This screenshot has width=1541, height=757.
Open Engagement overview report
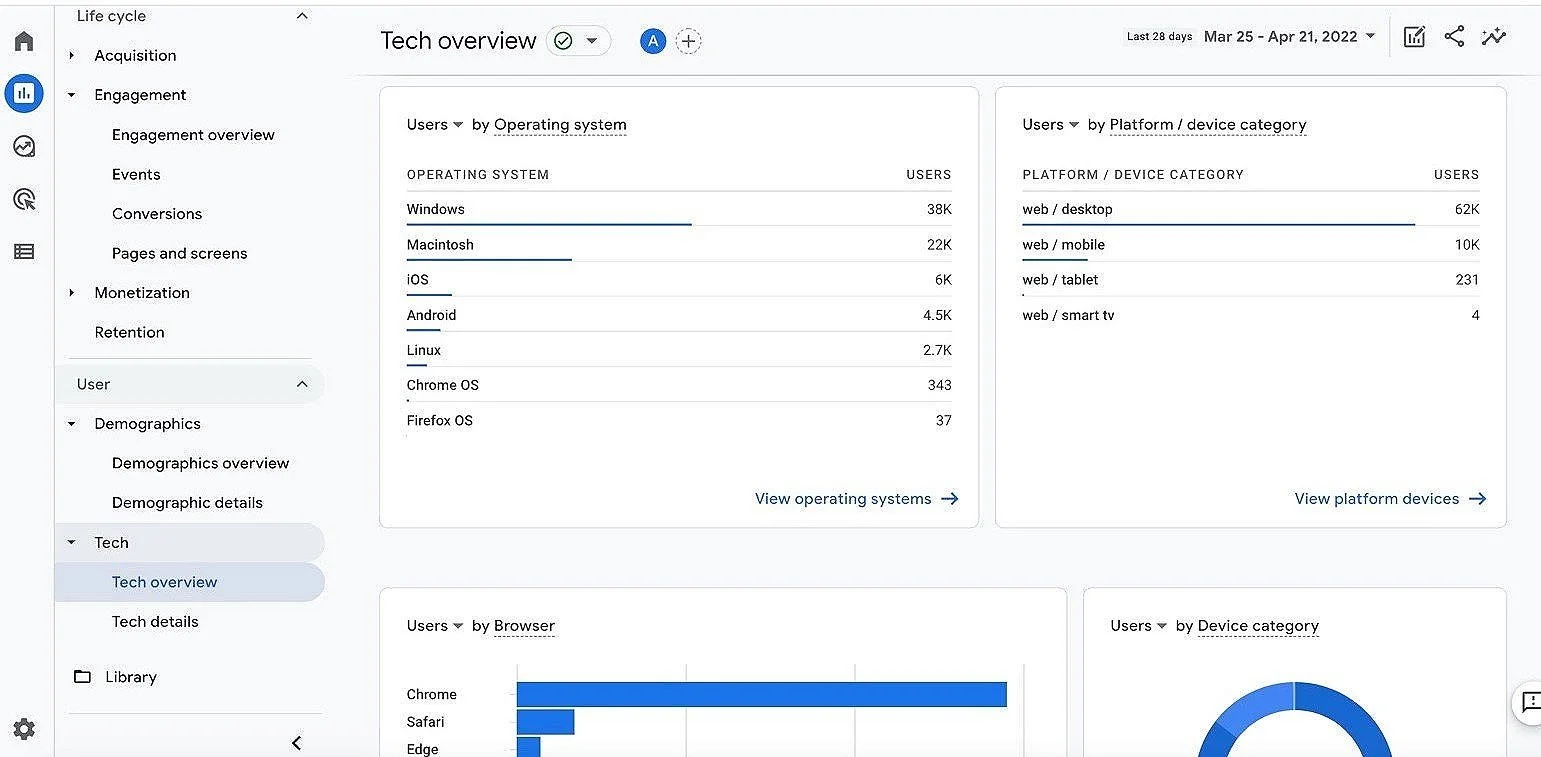pyautogui.click(x=193, y=135)
